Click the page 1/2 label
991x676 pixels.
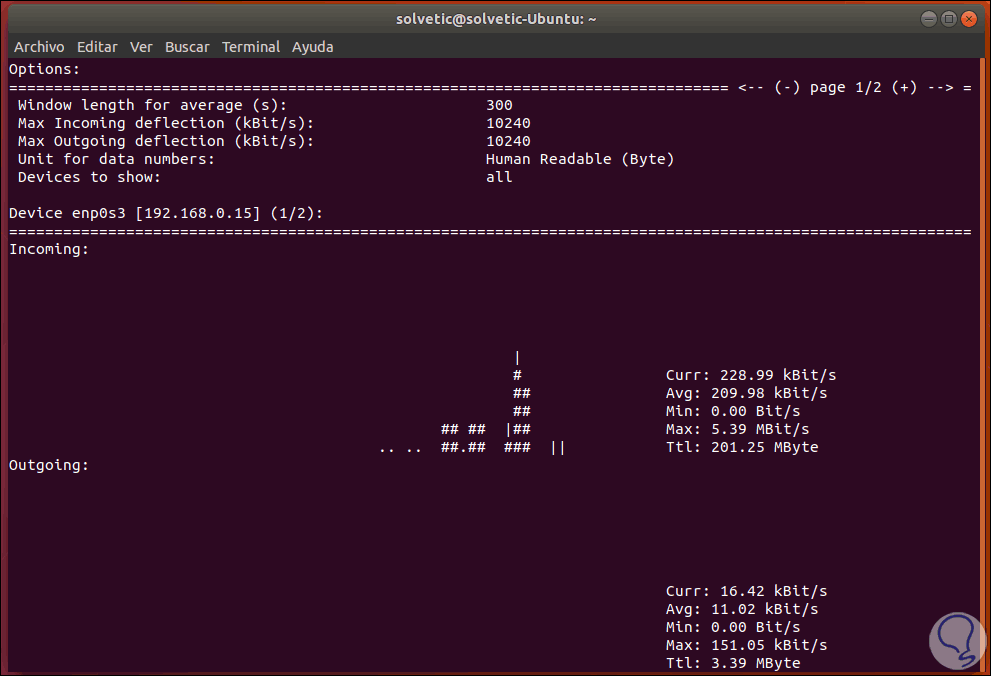coord(846,87)
